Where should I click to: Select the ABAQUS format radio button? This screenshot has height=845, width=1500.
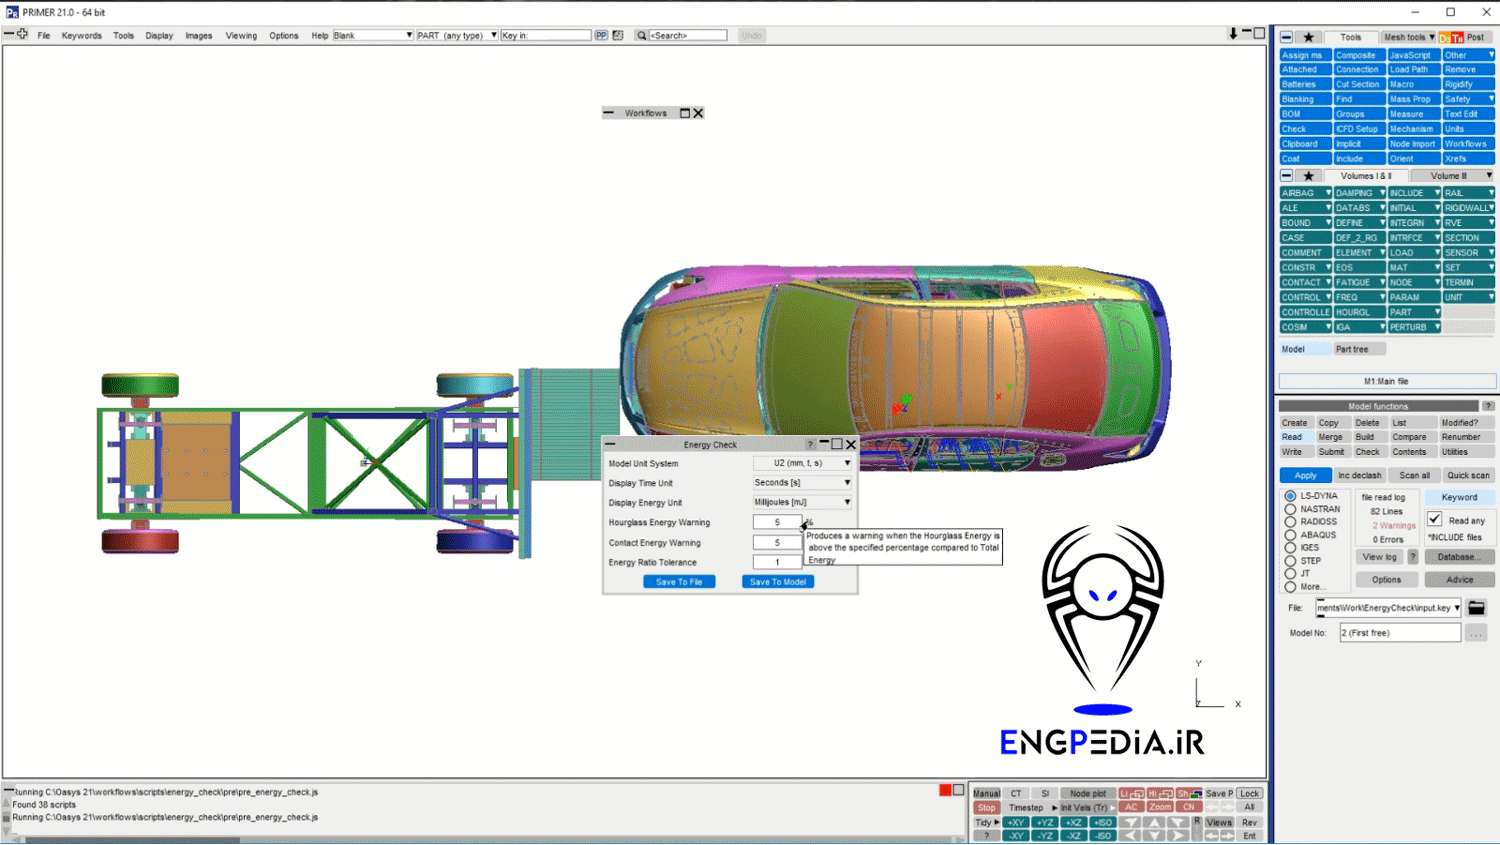tap(1290, 535)
